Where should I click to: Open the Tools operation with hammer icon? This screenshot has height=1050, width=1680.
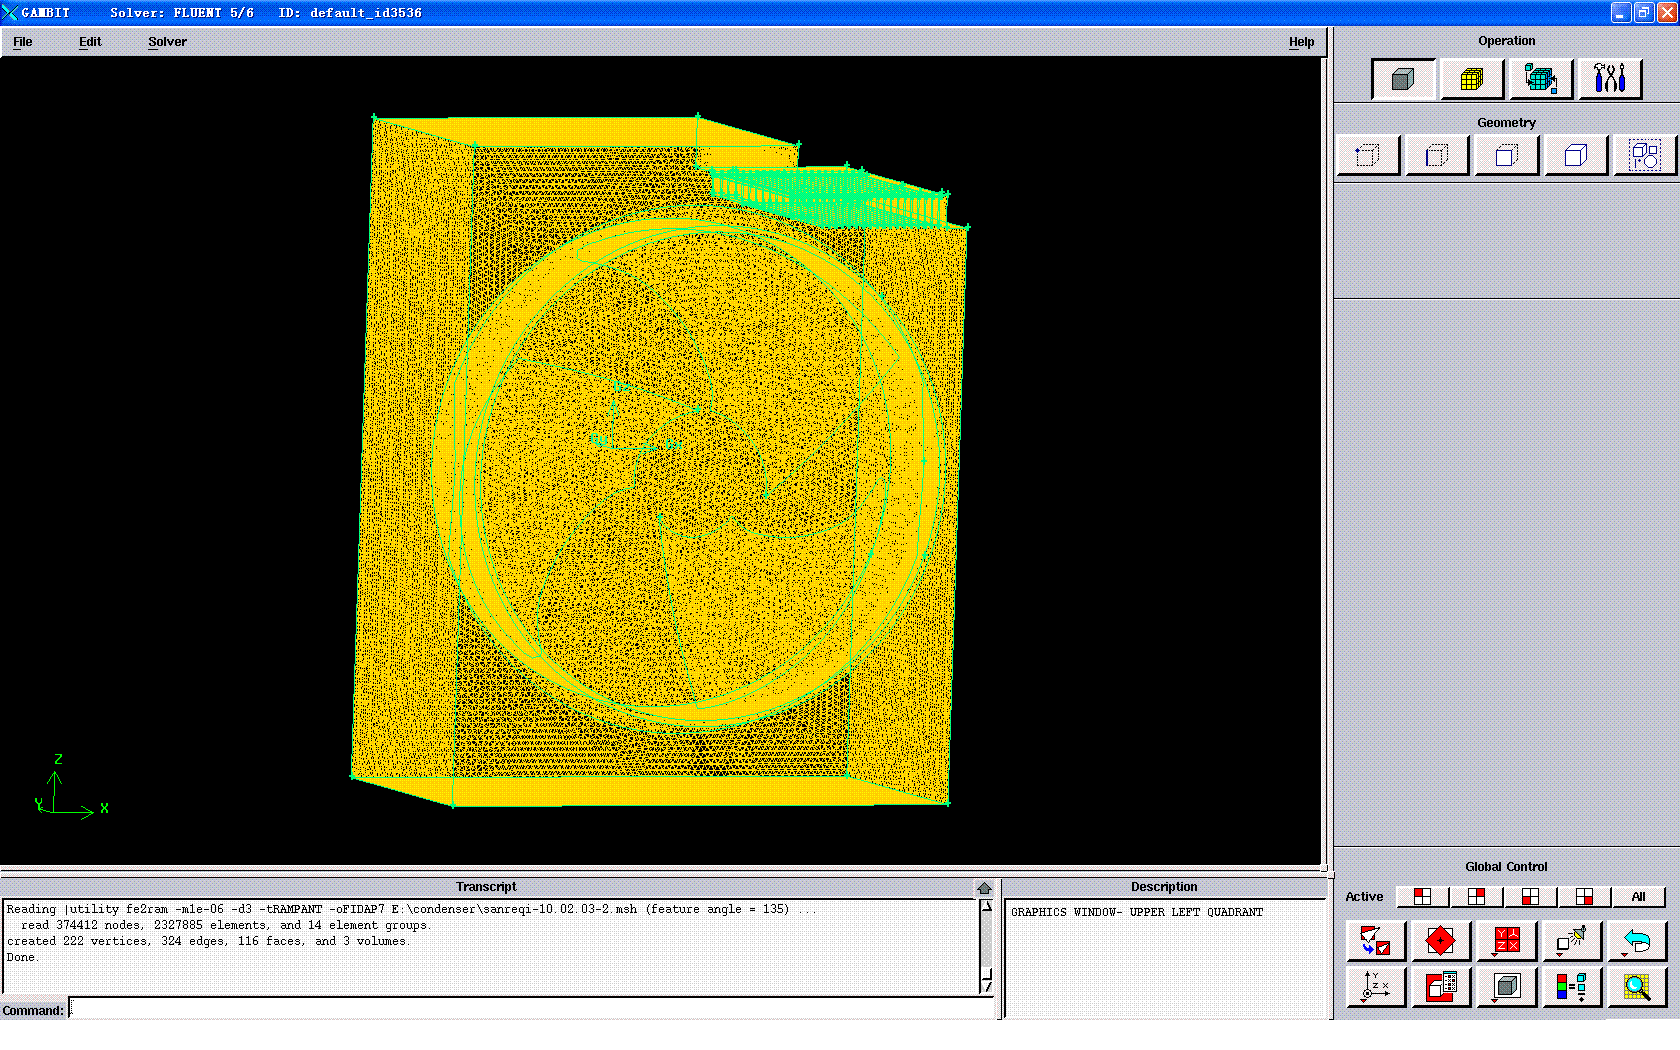[1609, 80]
